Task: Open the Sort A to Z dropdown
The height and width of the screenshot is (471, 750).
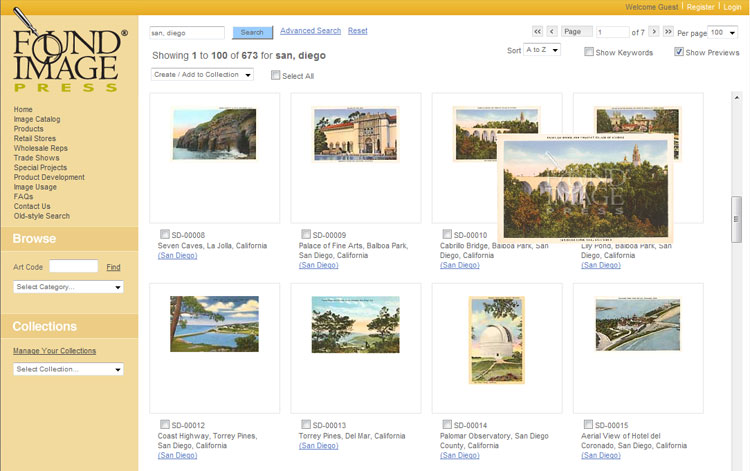Action: (542, 50)
